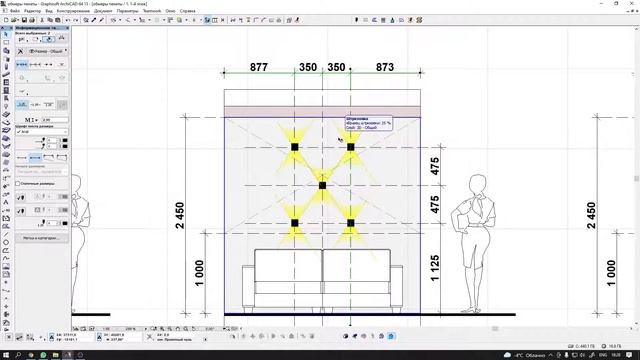Open the zoom percentage dropdown arrow below the drawing
This screenshot has width=640, height=360.
(146, 329)
